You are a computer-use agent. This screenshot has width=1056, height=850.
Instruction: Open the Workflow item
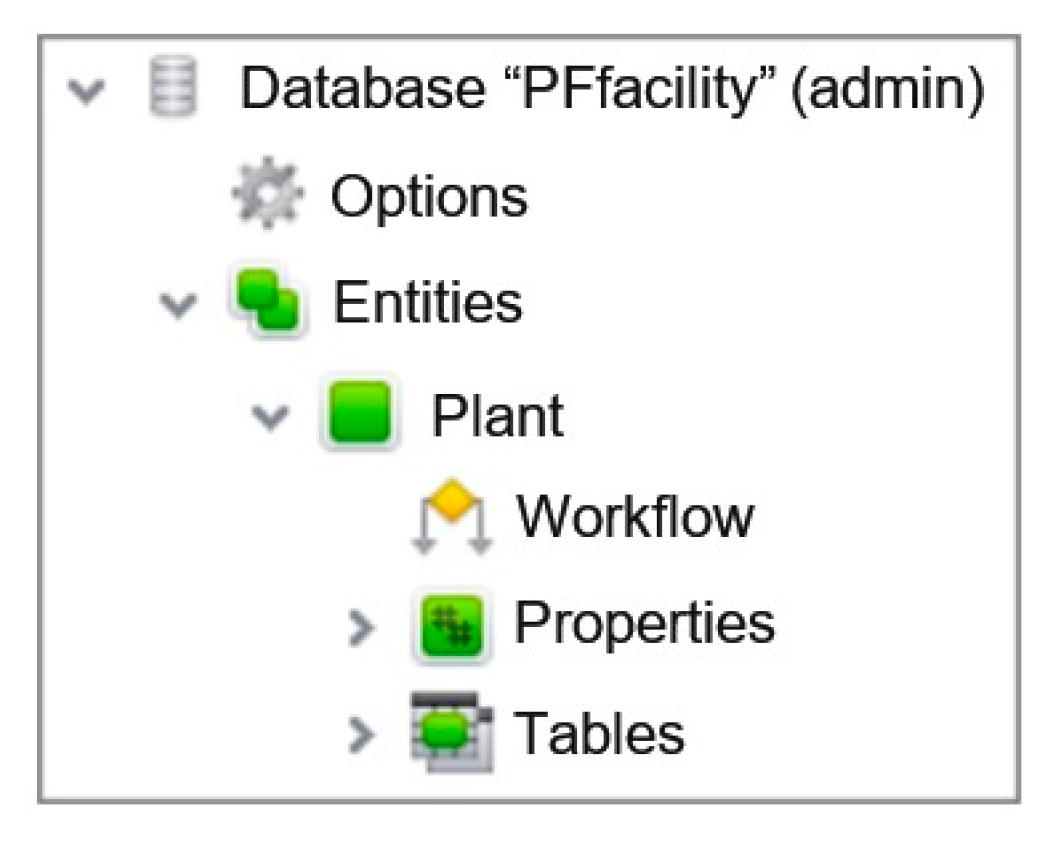coord(634,519)
